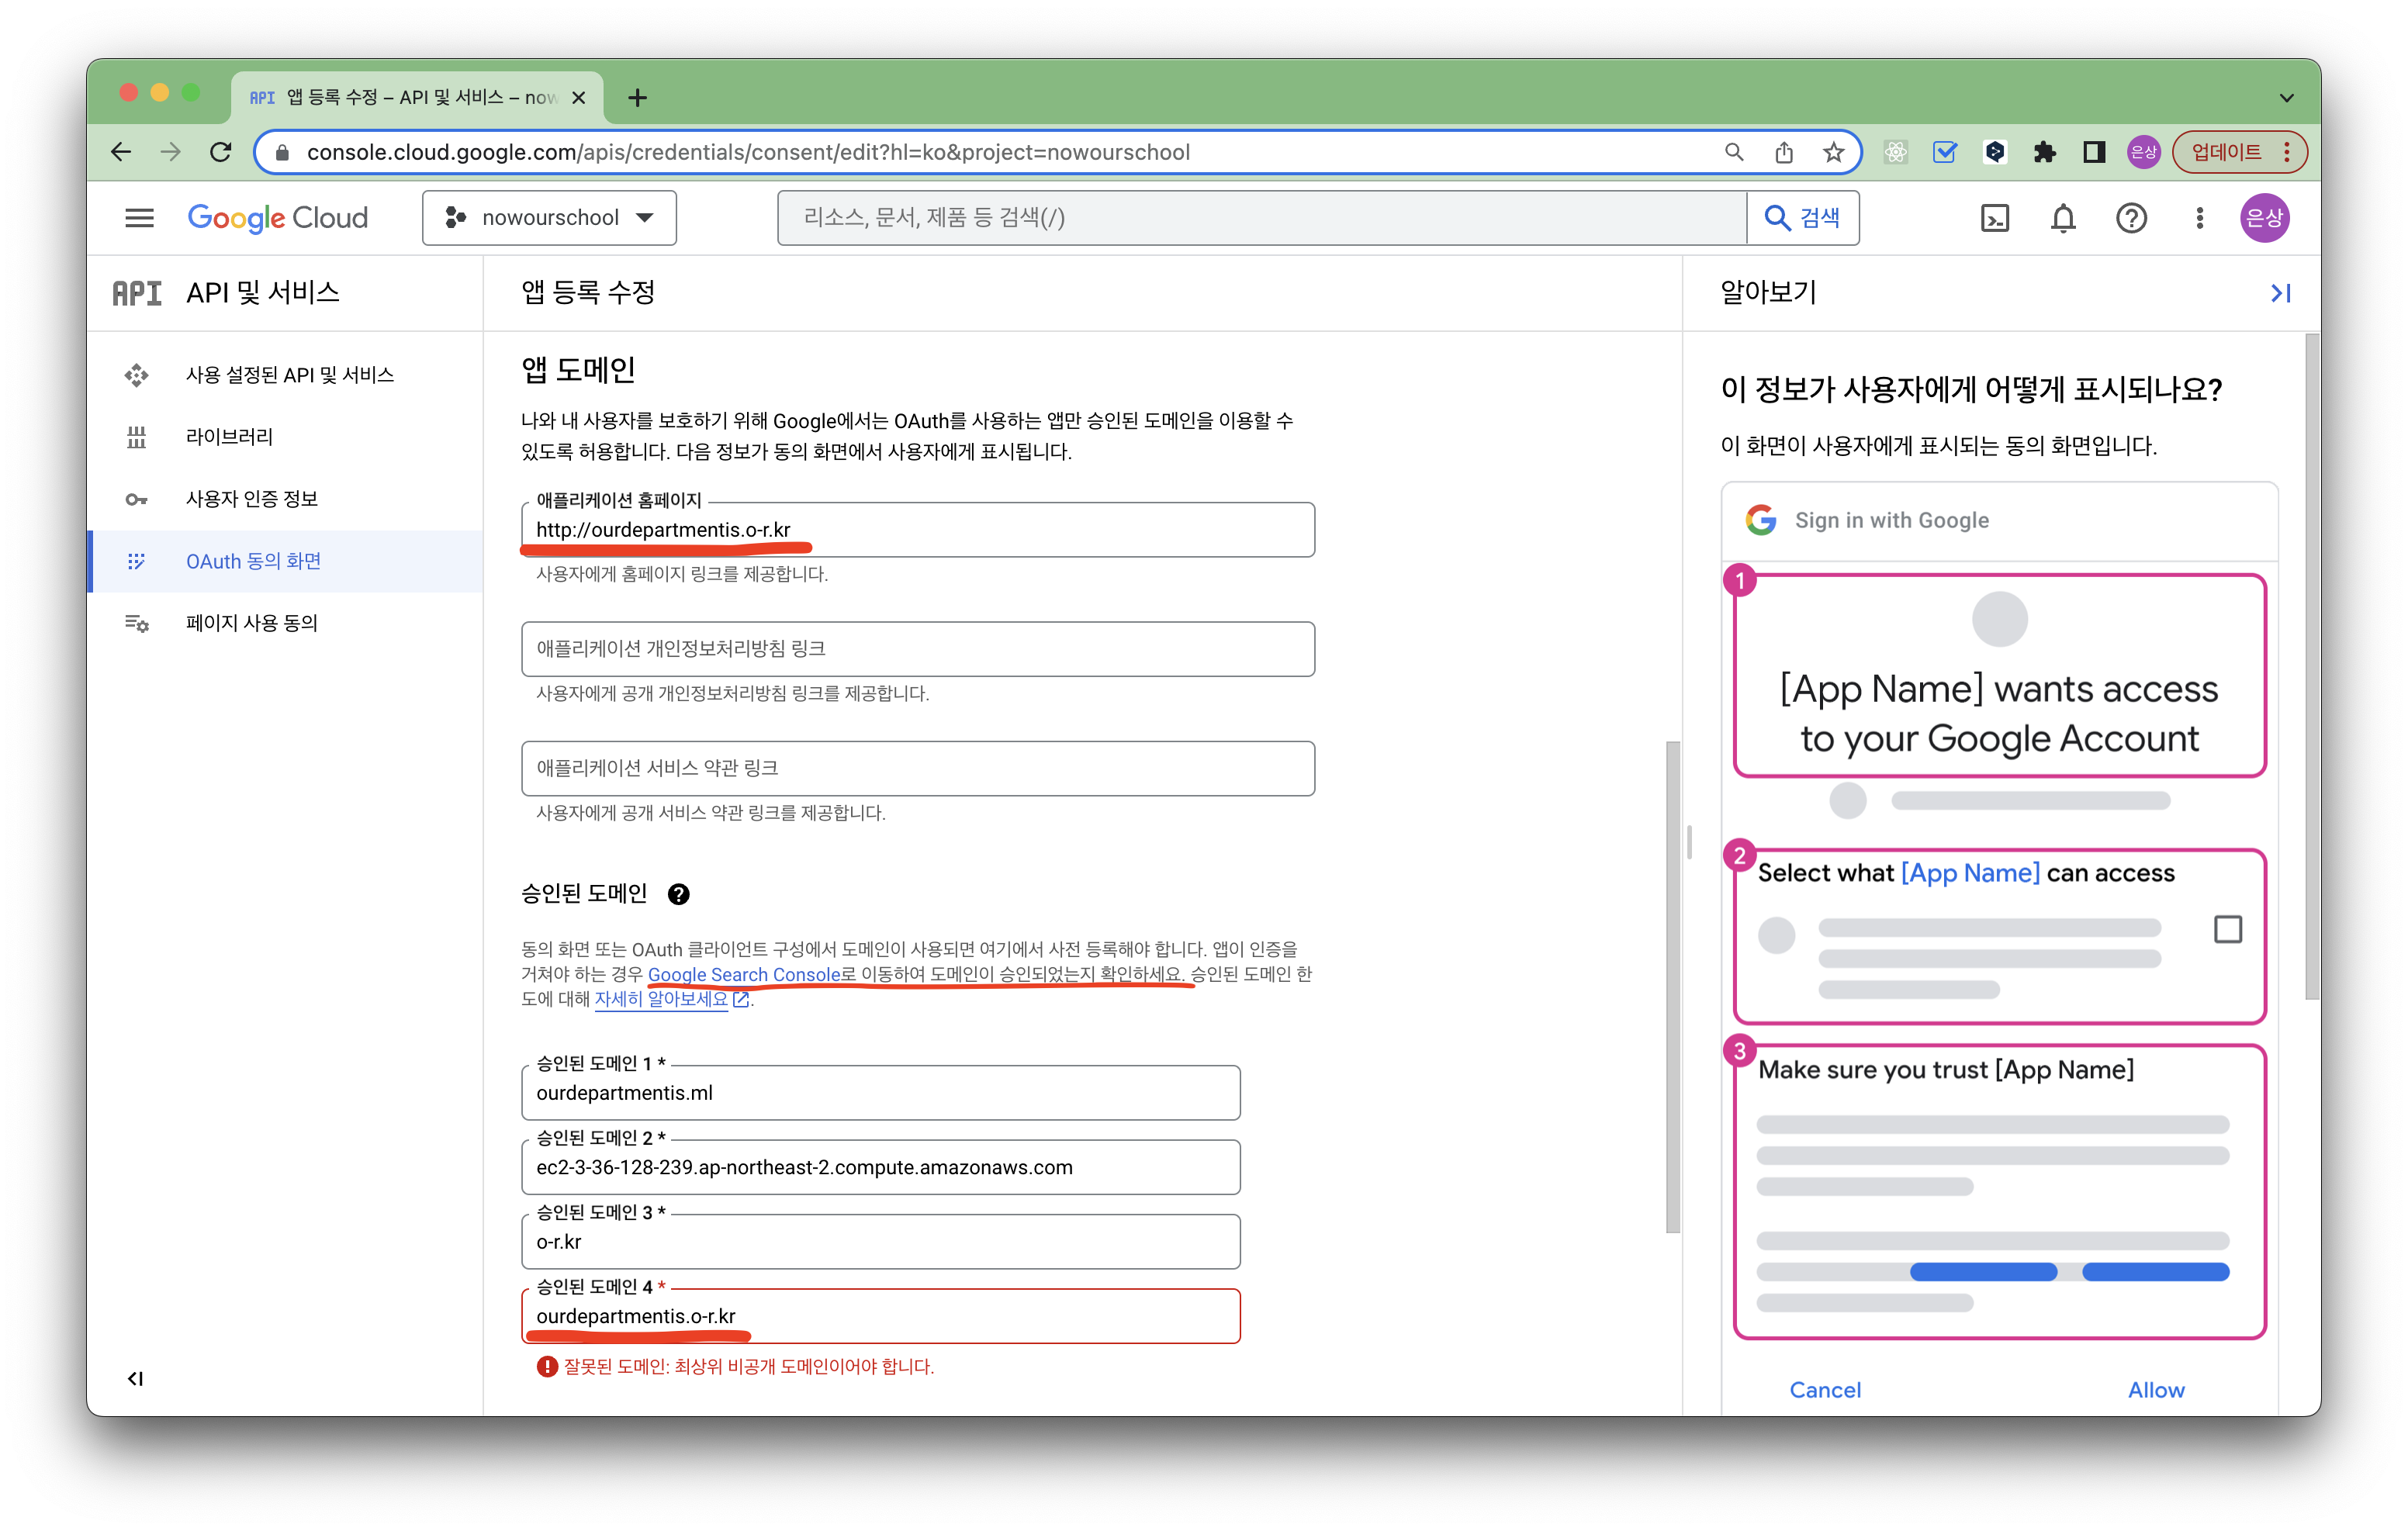Viewport: 2408px width, 1531px height.
Task: Open the main navigation hamburger menu
Action: coord(139,218)
